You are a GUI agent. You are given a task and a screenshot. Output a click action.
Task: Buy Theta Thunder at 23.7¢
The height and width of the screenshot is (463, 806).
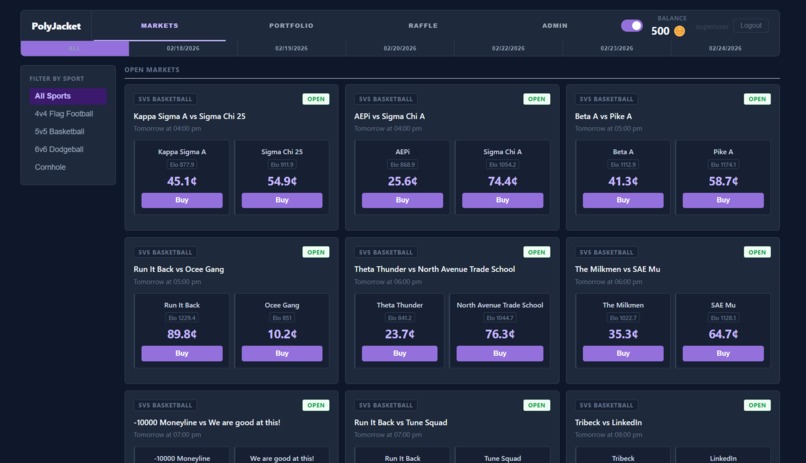point(399,354)
